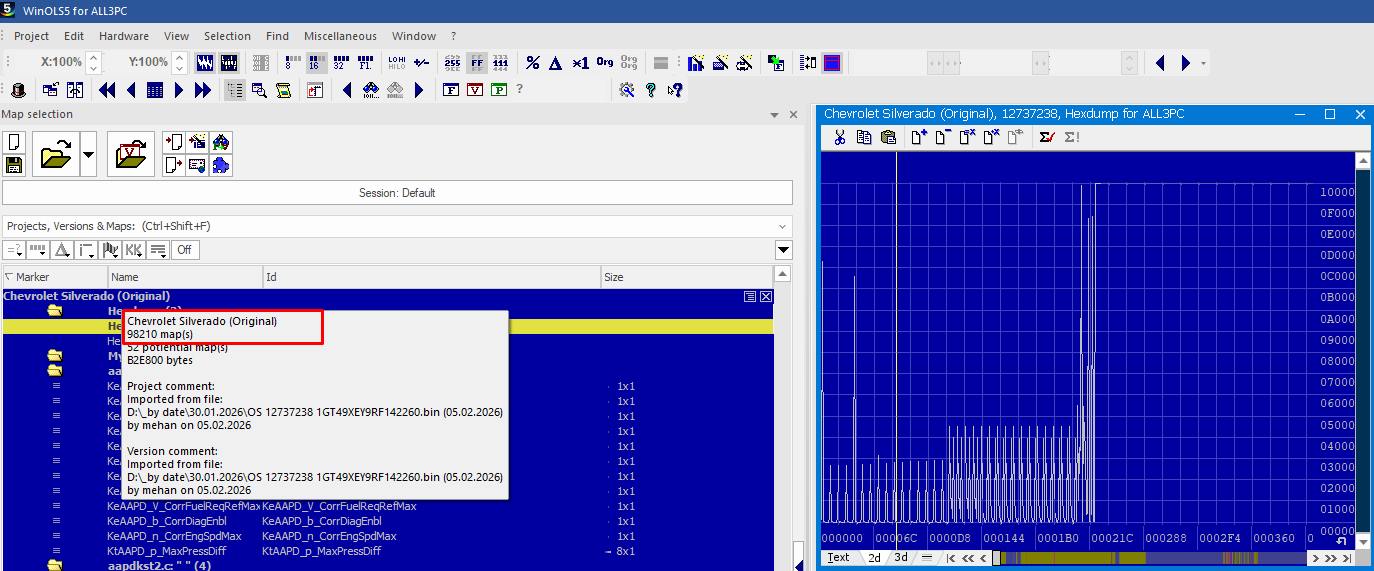Image resolution: width=1374 pixels, height=571 pixels.
Task: Open dropdown arrow beside open-folder button
Action: tap(88, 154)
